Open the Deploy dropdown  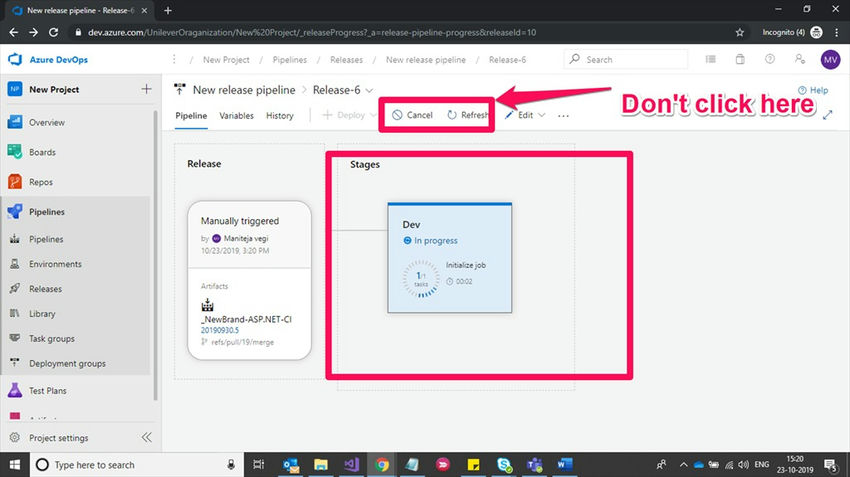pyautogui.click(x=349, y=115)
